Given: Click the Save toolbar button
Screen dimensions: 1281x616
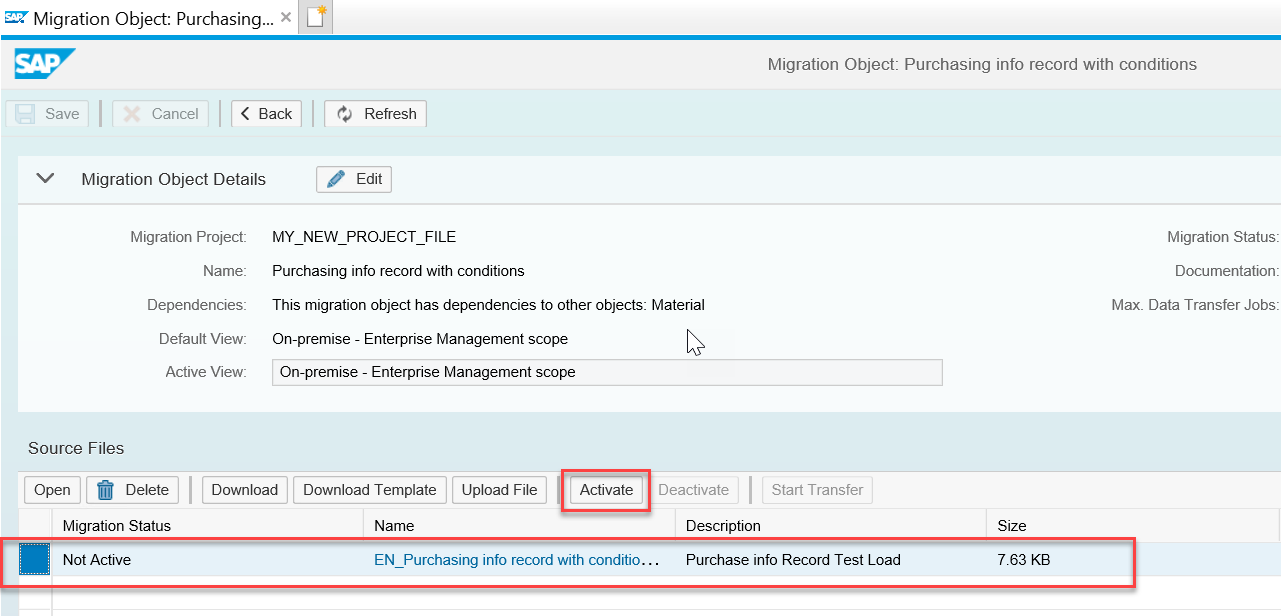Looking at the screenshot, I should (x=48, y=114).
